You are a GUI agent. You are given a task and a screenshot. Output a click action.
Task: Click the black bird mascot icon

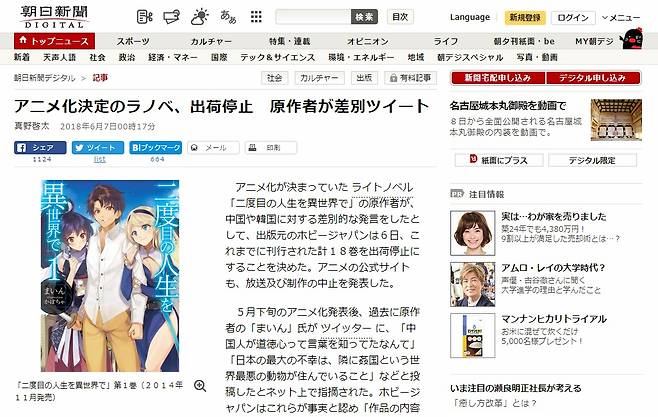[x=632, y=39]
